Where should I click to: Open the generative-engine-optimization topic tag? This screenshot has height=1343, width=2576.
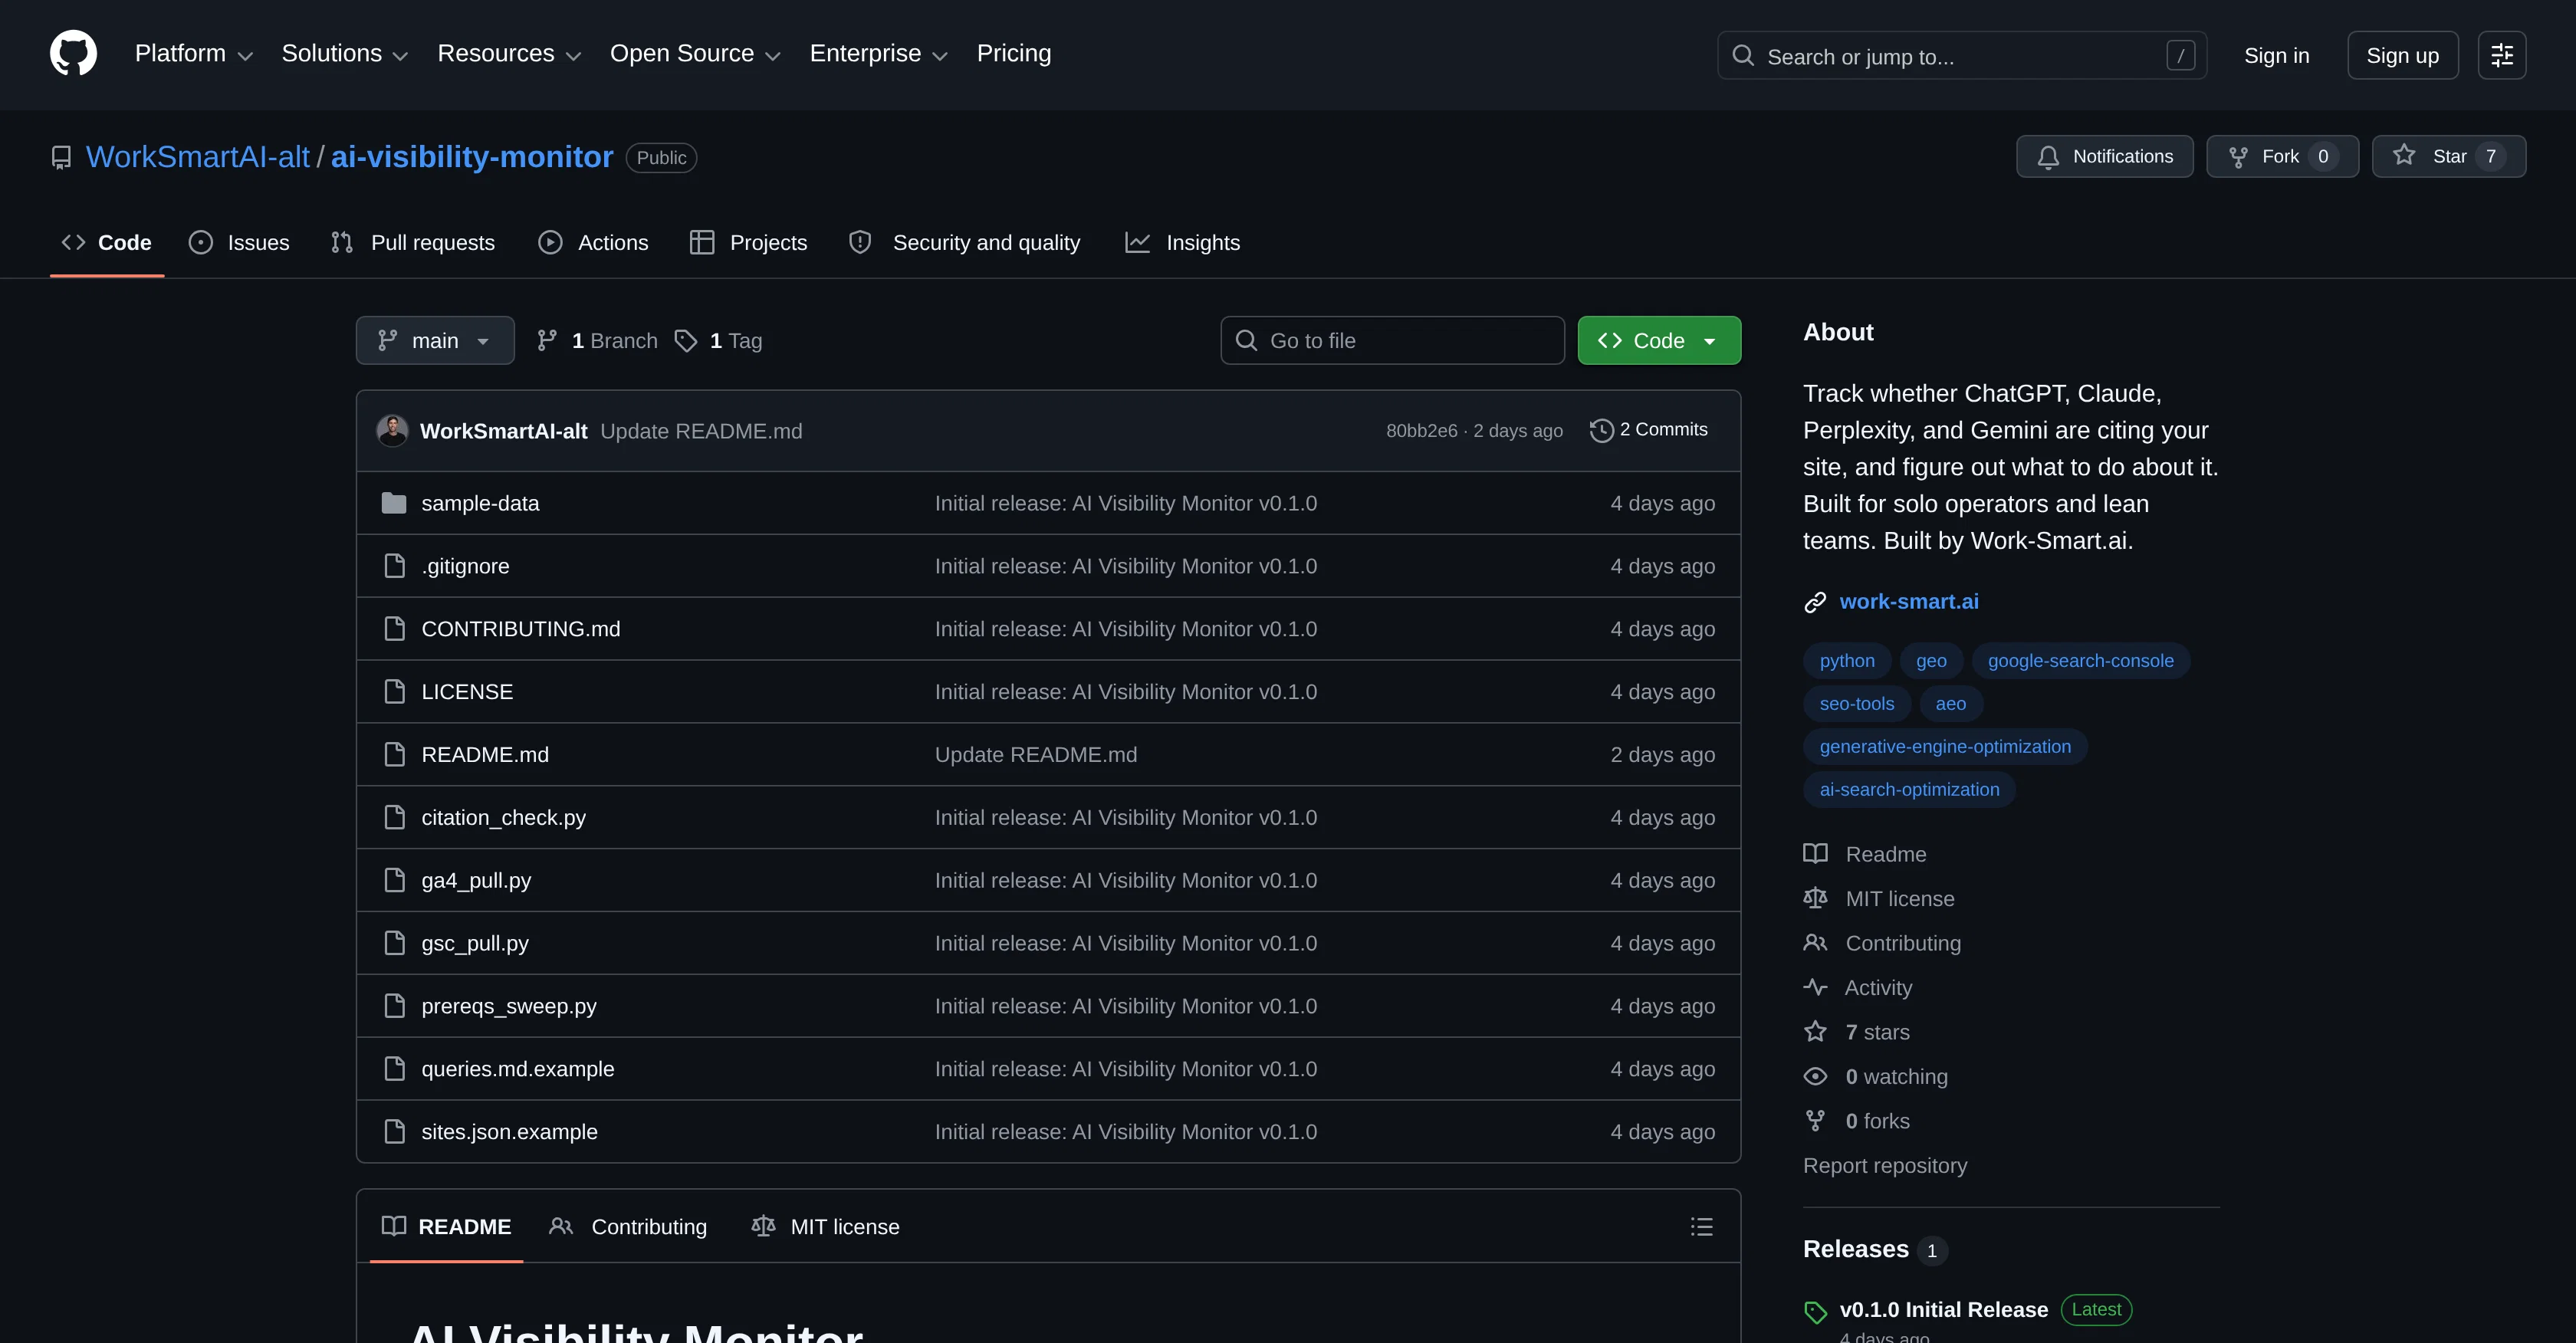(x=1944, y=747)
